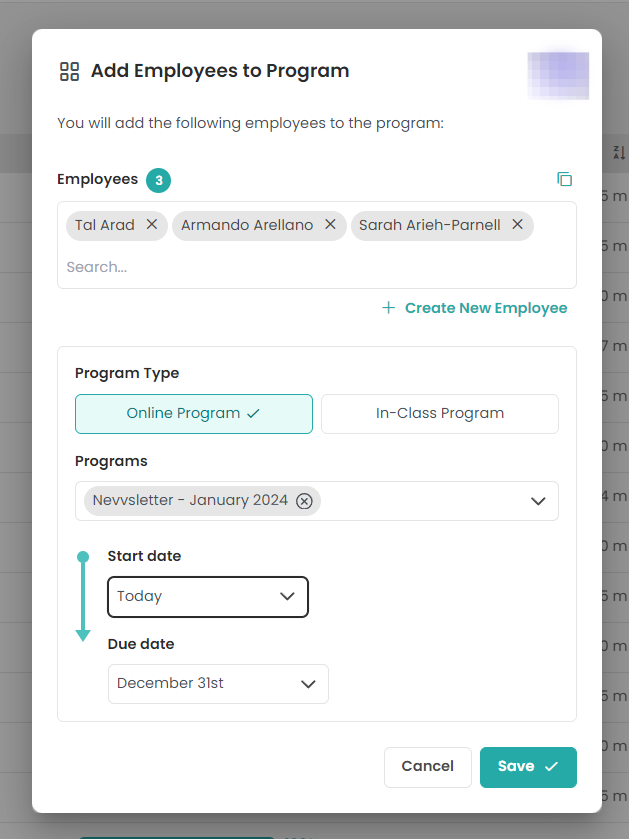The height and width of the screenshot is (839, 629).
Task: Remove Armando Arellano using the X icon
Action: [330, 225]
